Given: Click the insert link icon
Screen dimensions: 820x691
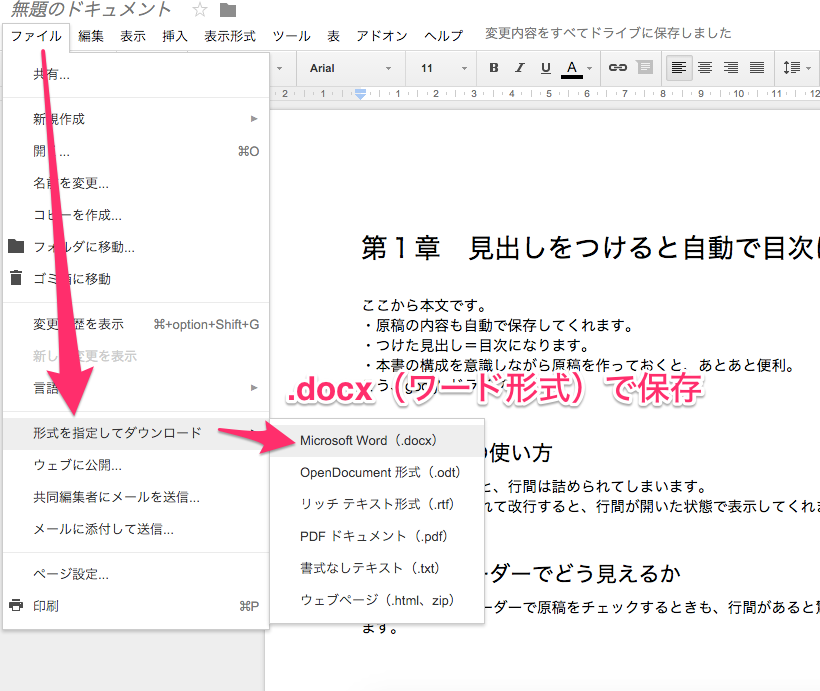Looking at the screenshot, I should [618, 67].
